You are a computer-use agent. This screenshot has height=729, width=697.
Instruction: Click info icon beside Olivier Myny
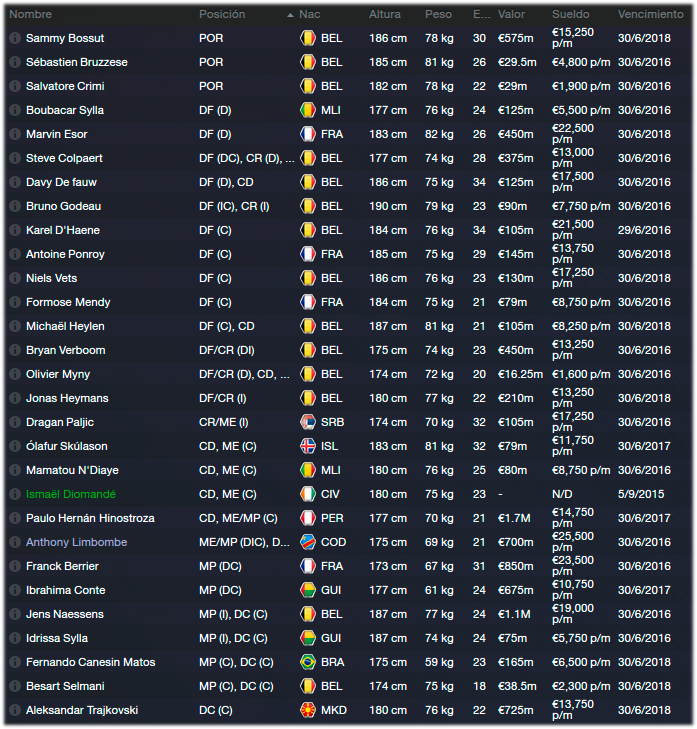click(x=15, y=374)
